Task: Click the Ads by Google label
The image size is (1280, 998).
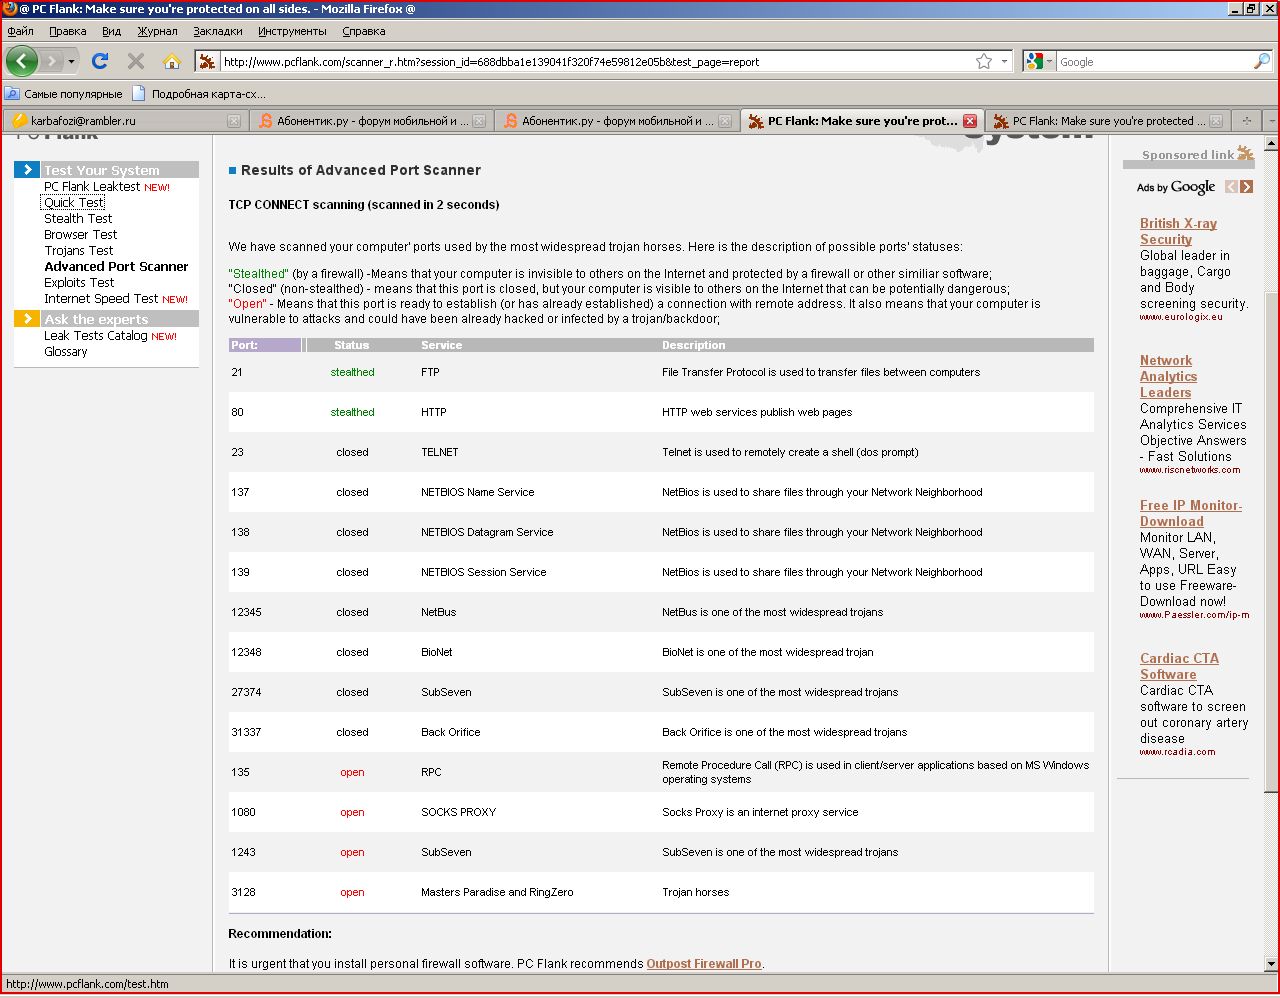Action: pyautogui.click(x=1176, y=187)
